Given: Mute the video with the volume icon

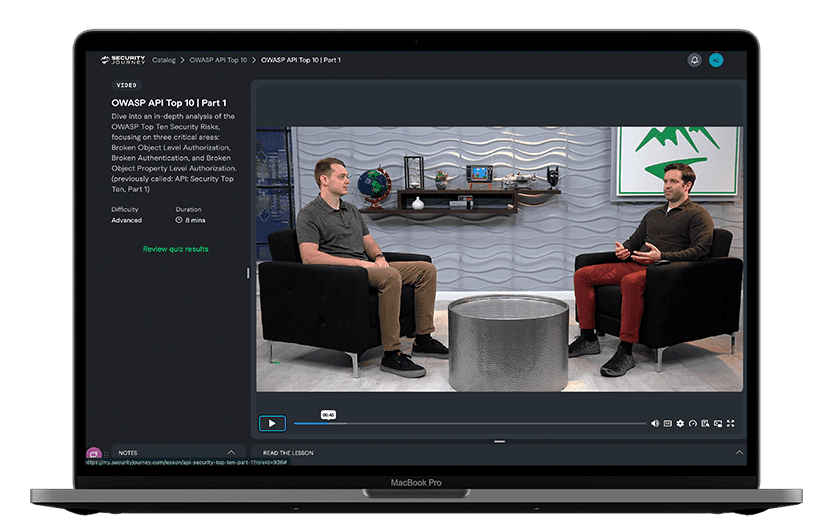Looking at the screenshot, I should pos(655,424).
